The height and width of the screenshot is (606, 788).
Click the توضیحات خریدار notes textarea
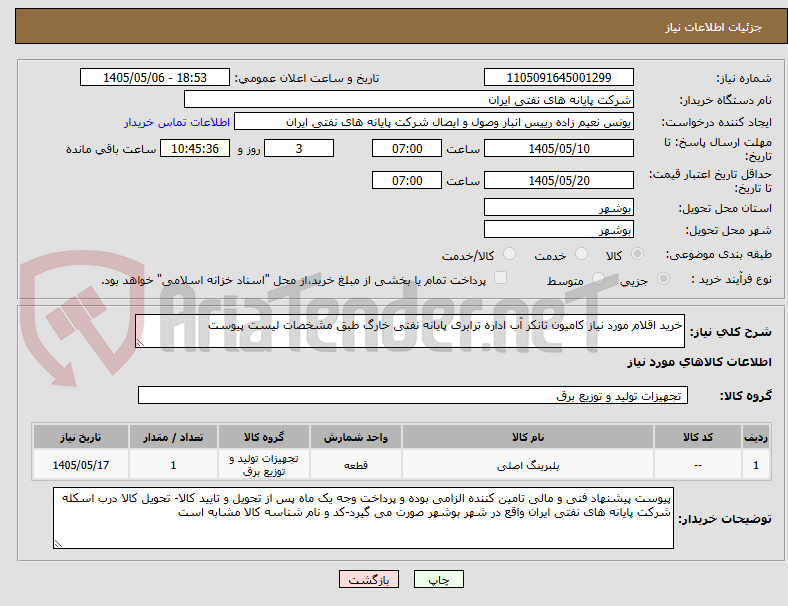click(x=363, y=518)
